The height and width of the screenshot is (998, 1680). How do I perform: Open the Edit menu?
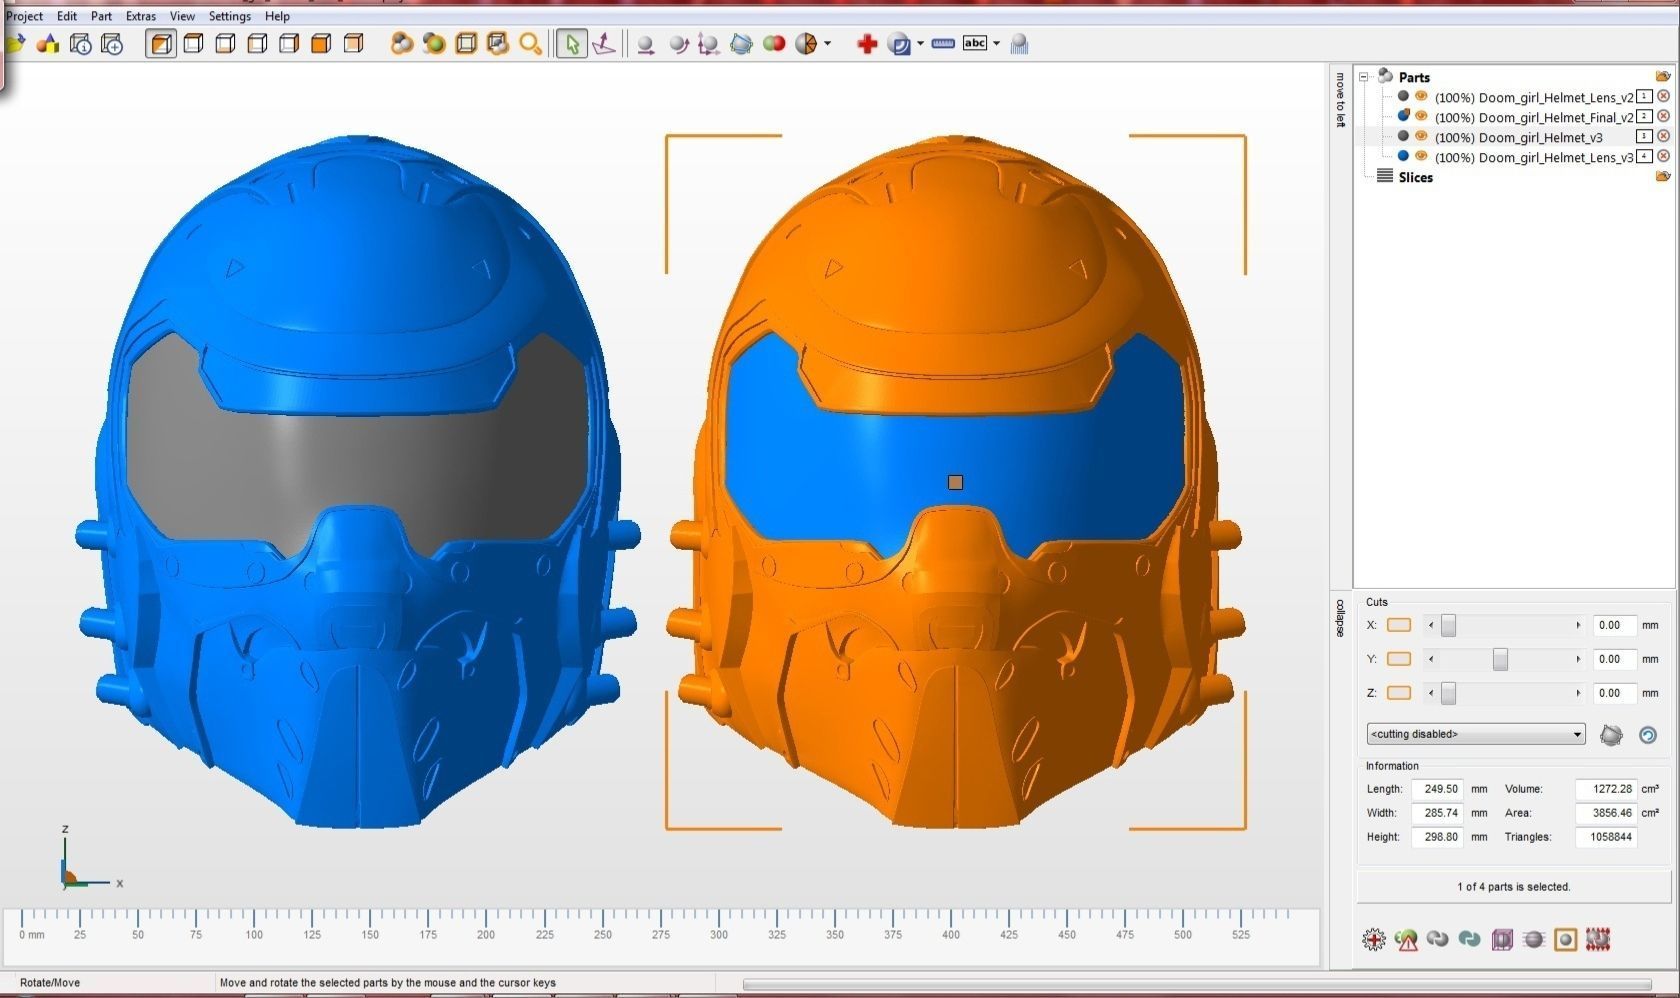[67, 16]
